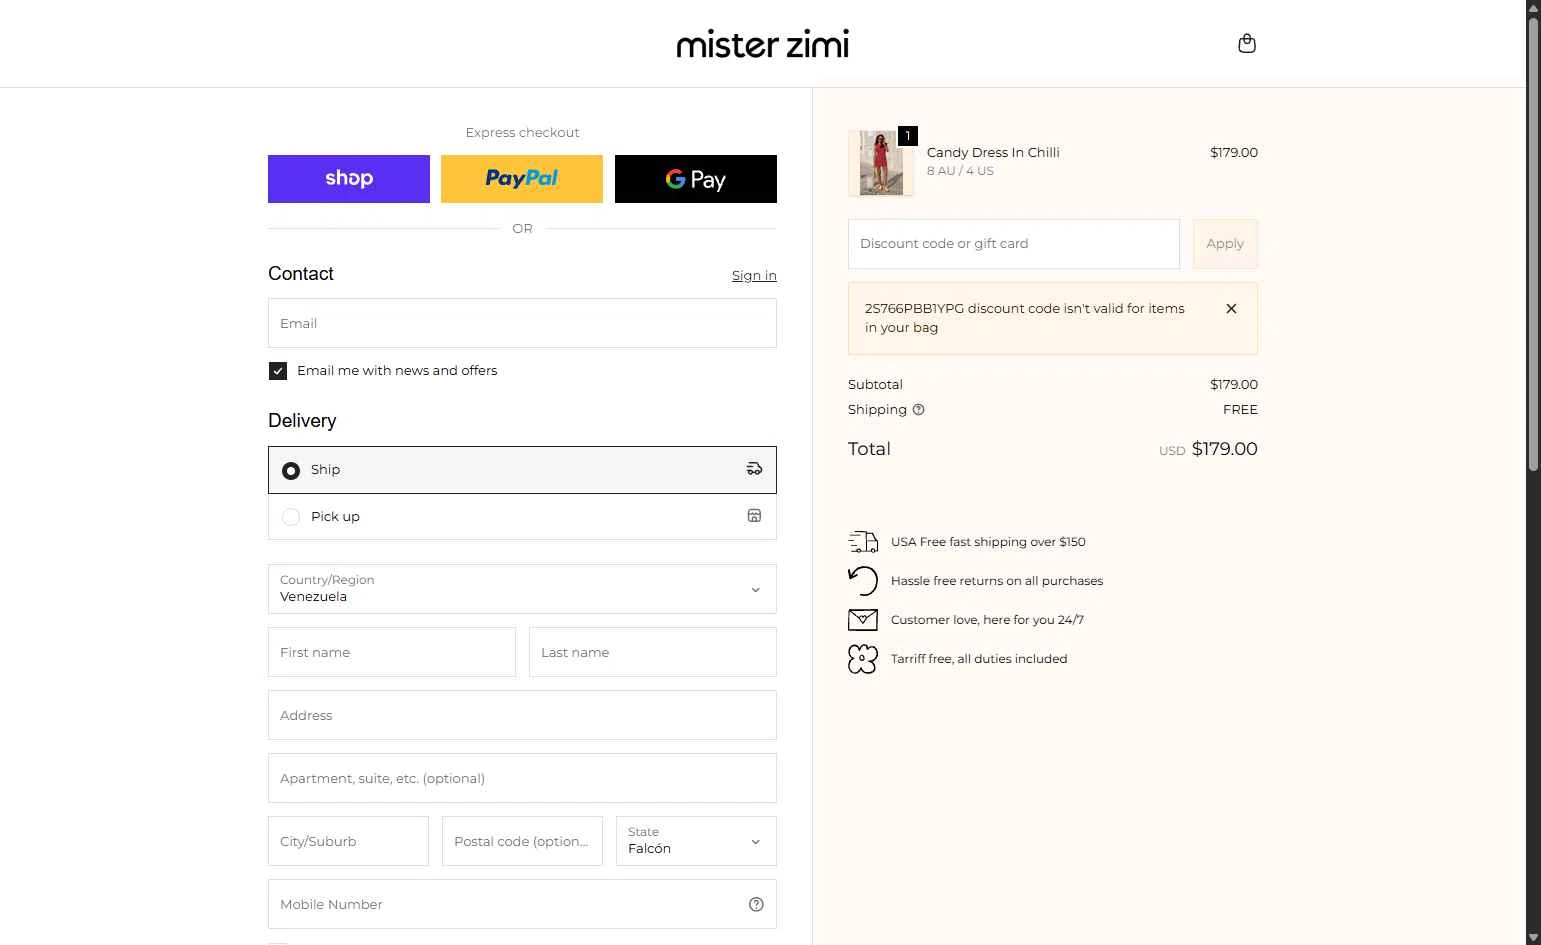Click the 'Tarriff free, all duties included' text
The height and width of the screenshot is (945, 1541).
point(979,659)
